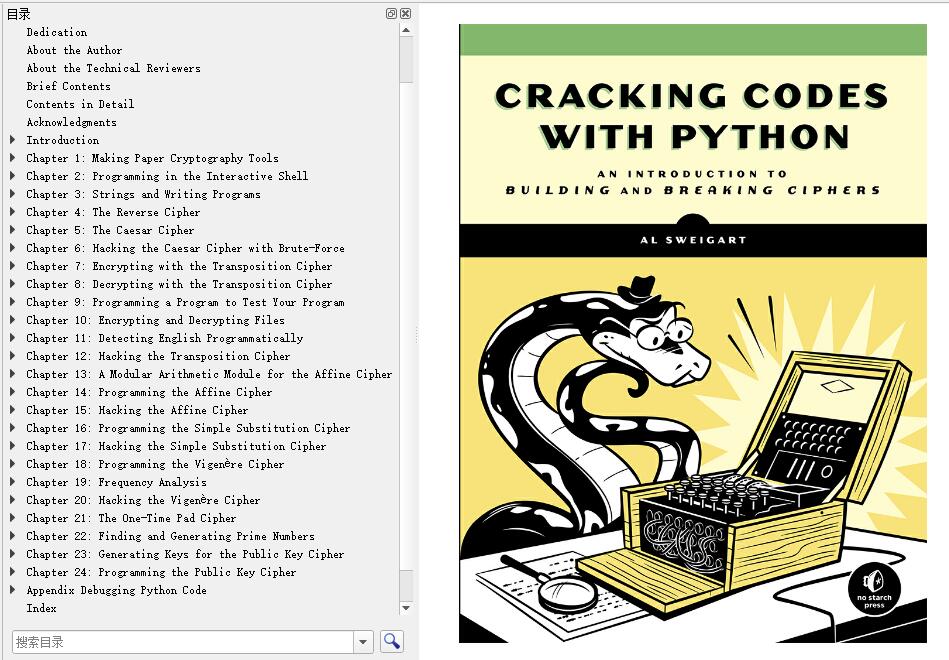Open About the Technical Reviewers entry
The image size is (949, 660).
(x=113, y=68)
